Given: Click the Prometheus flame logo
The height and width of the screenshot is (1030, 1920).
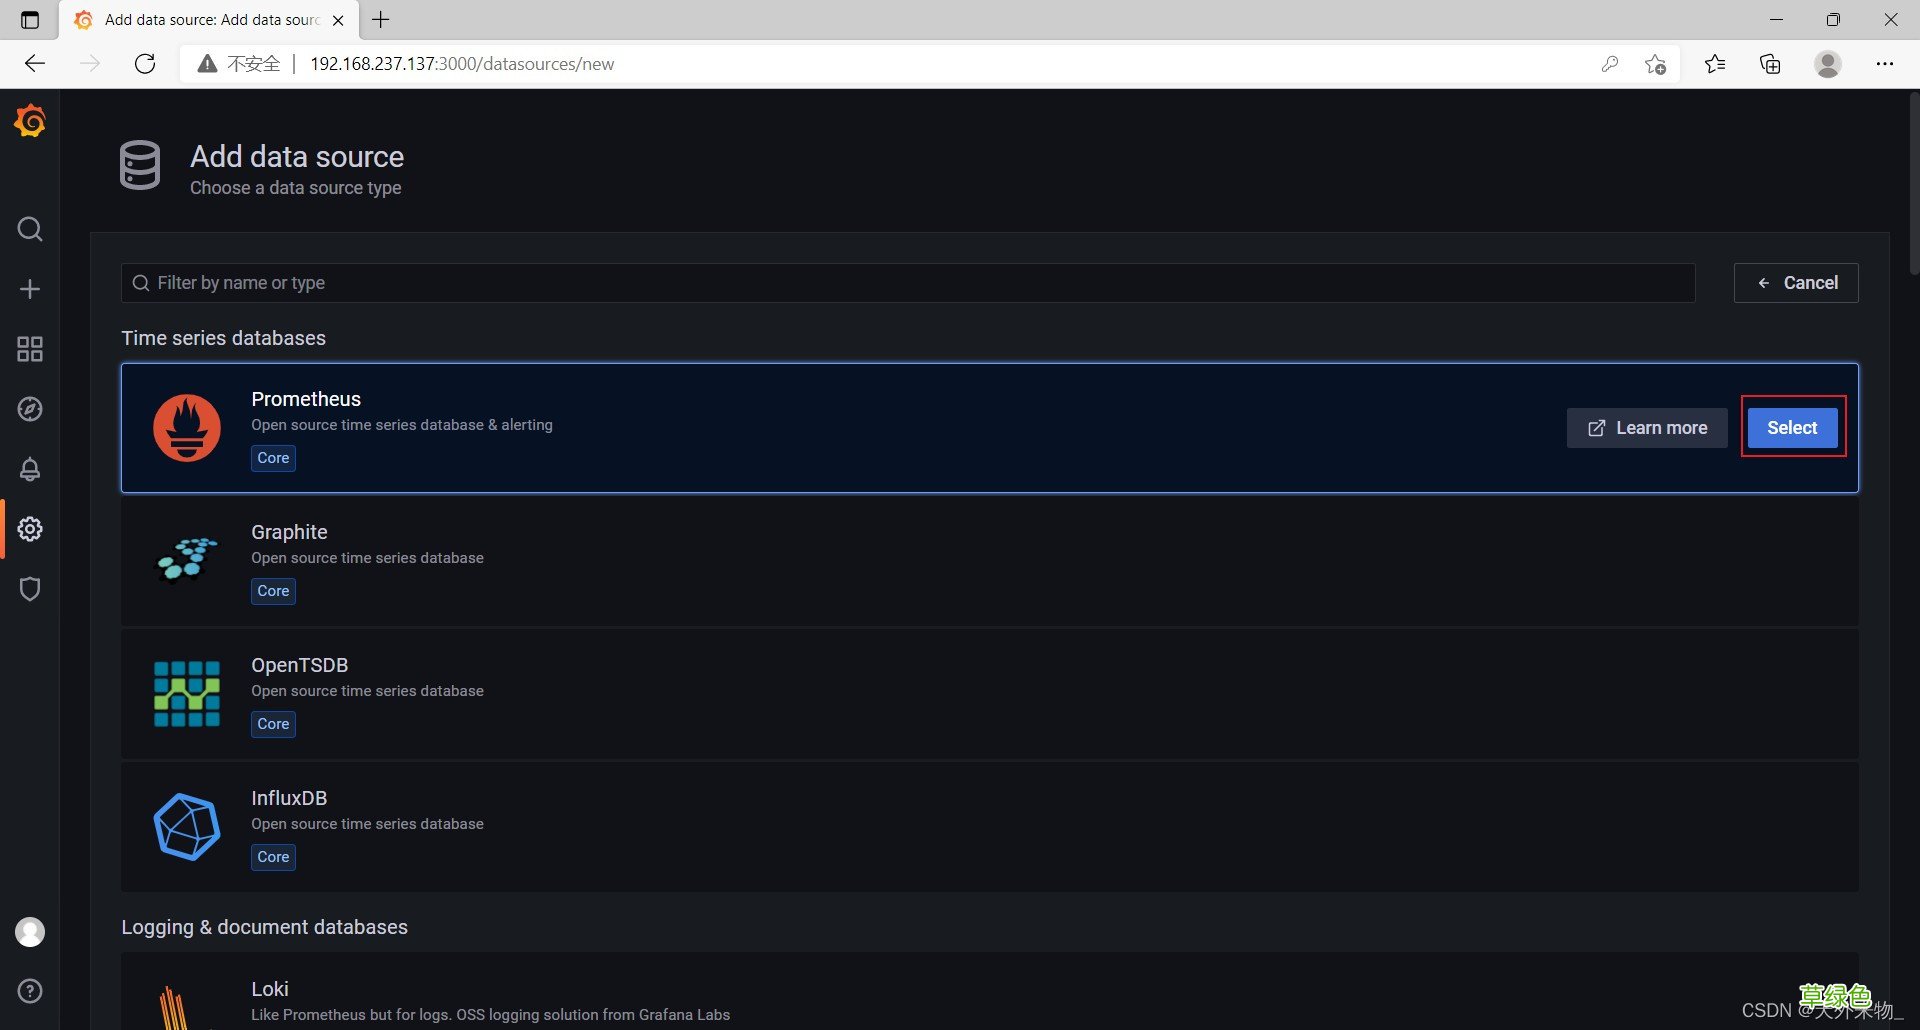Looking at the screenshot, I should tap(187, 428).
